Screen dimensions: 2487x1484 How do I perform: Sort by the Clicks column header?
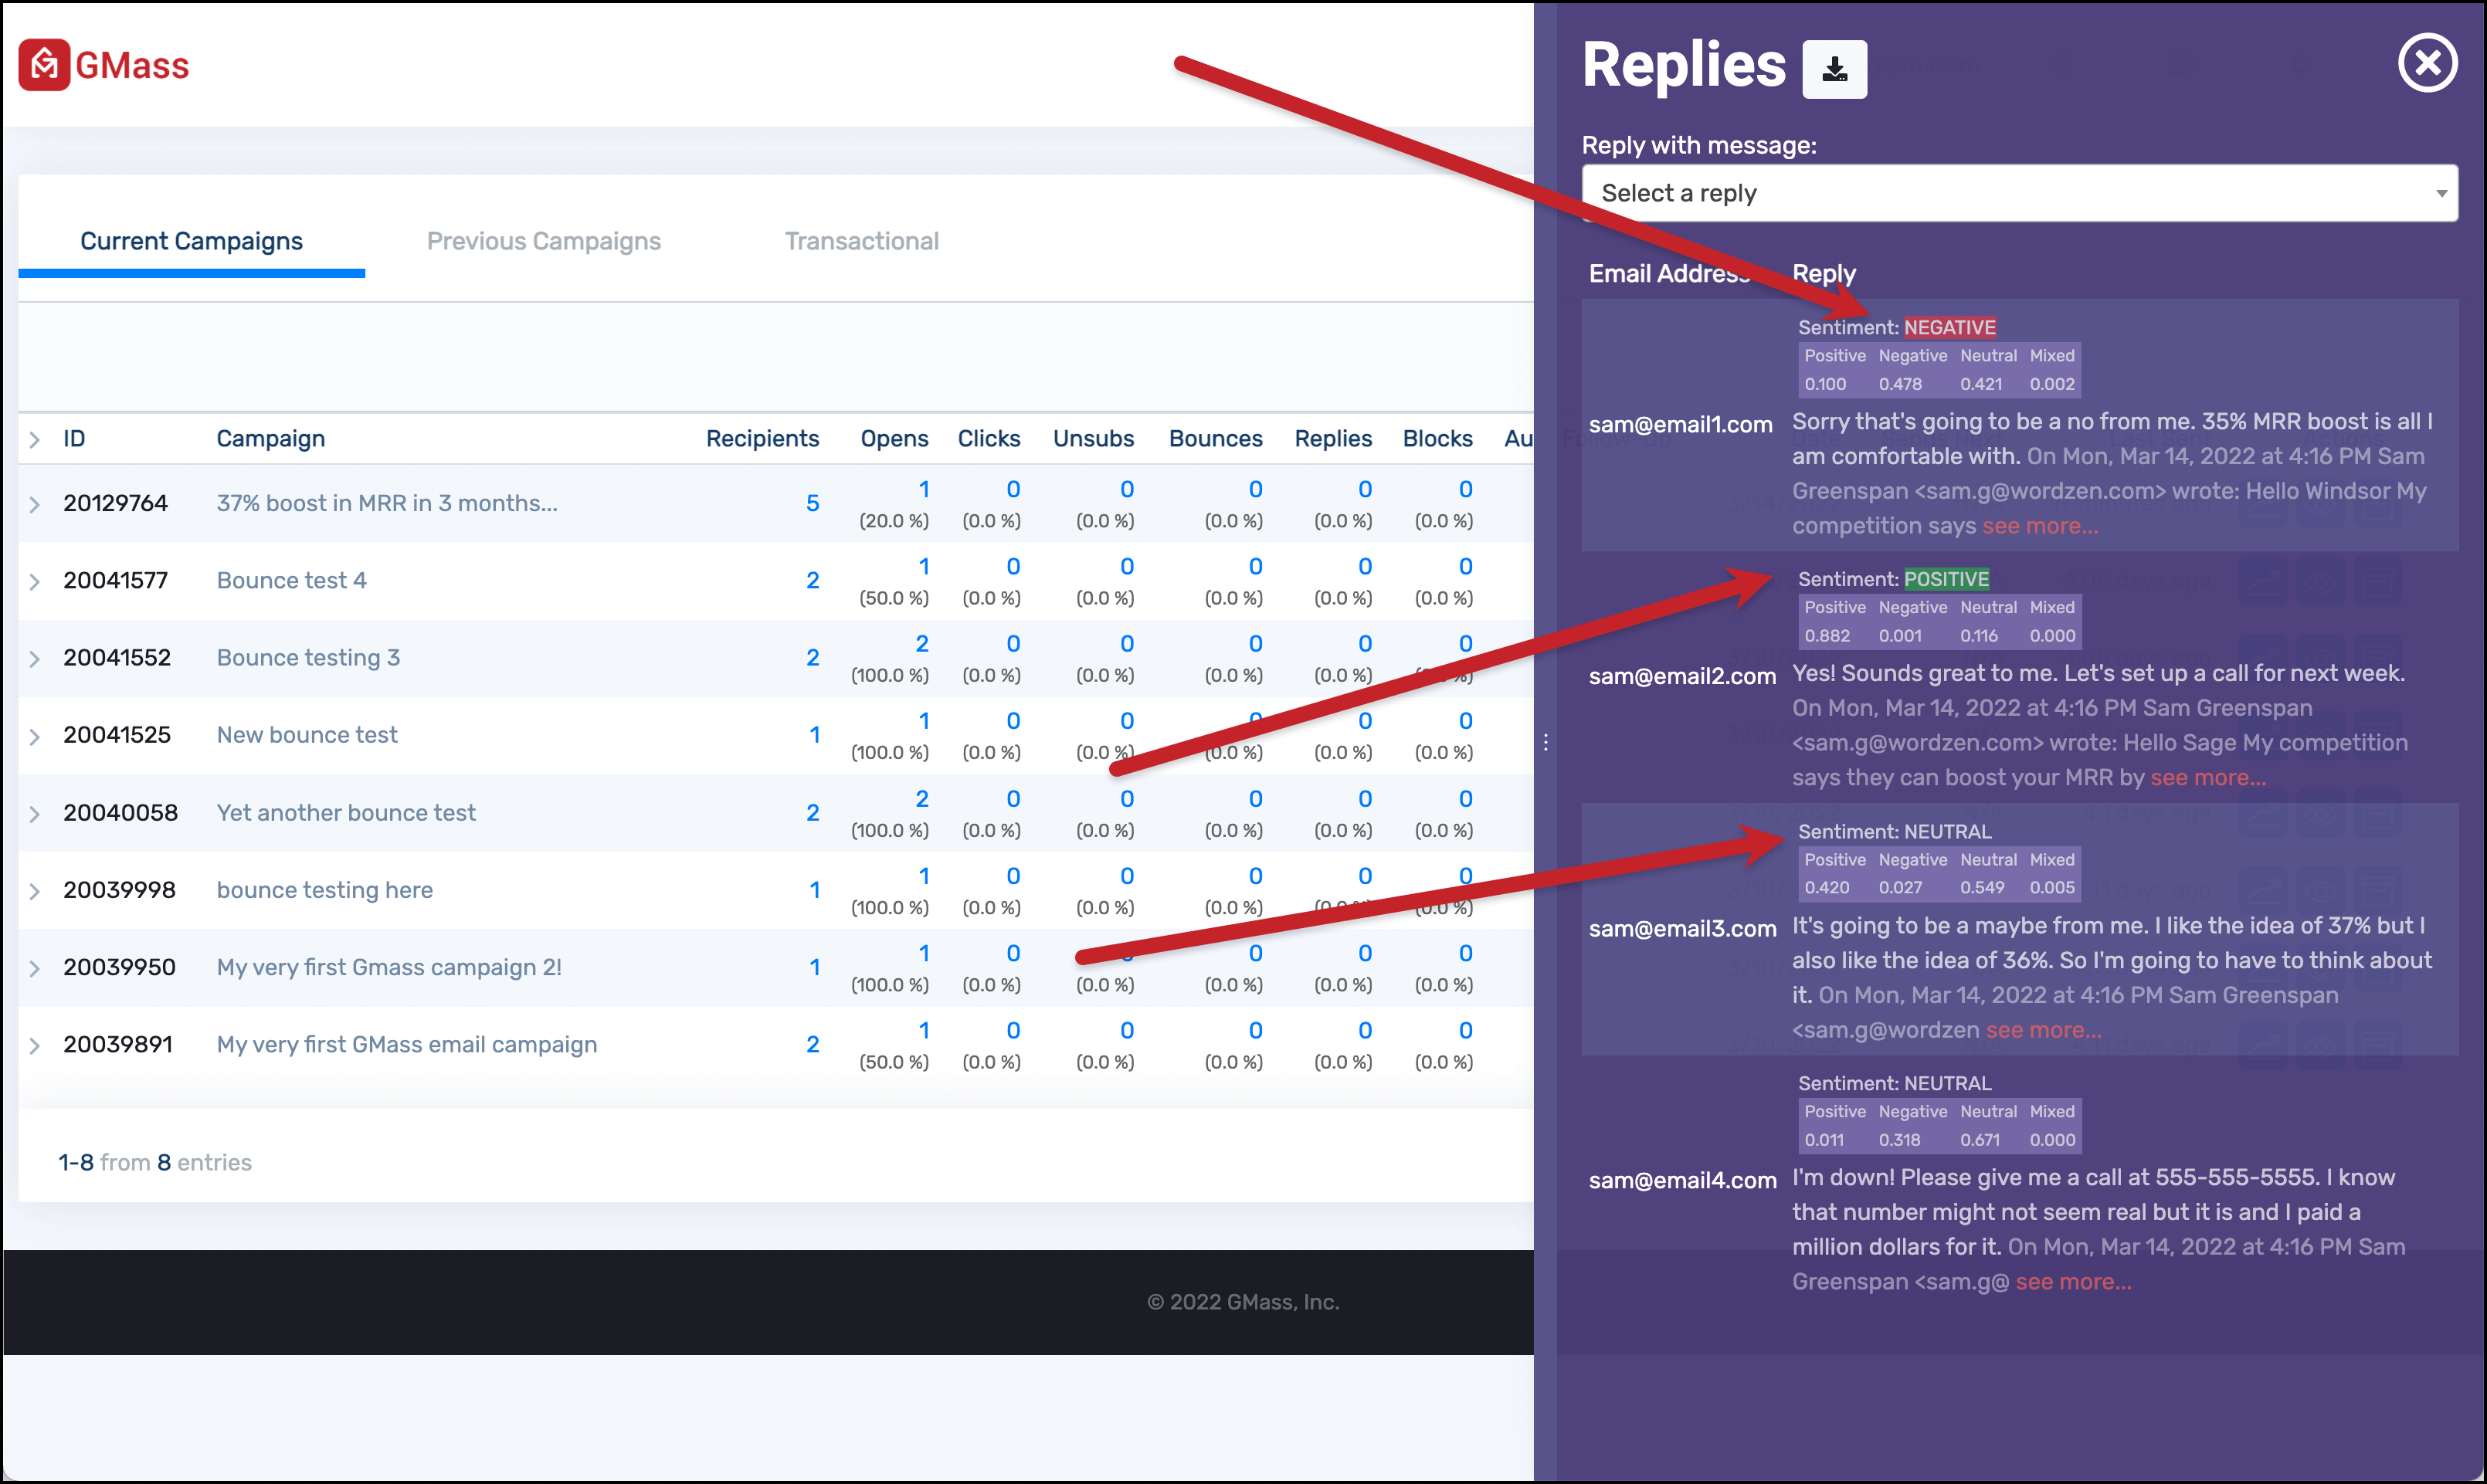tap(988, 438)
